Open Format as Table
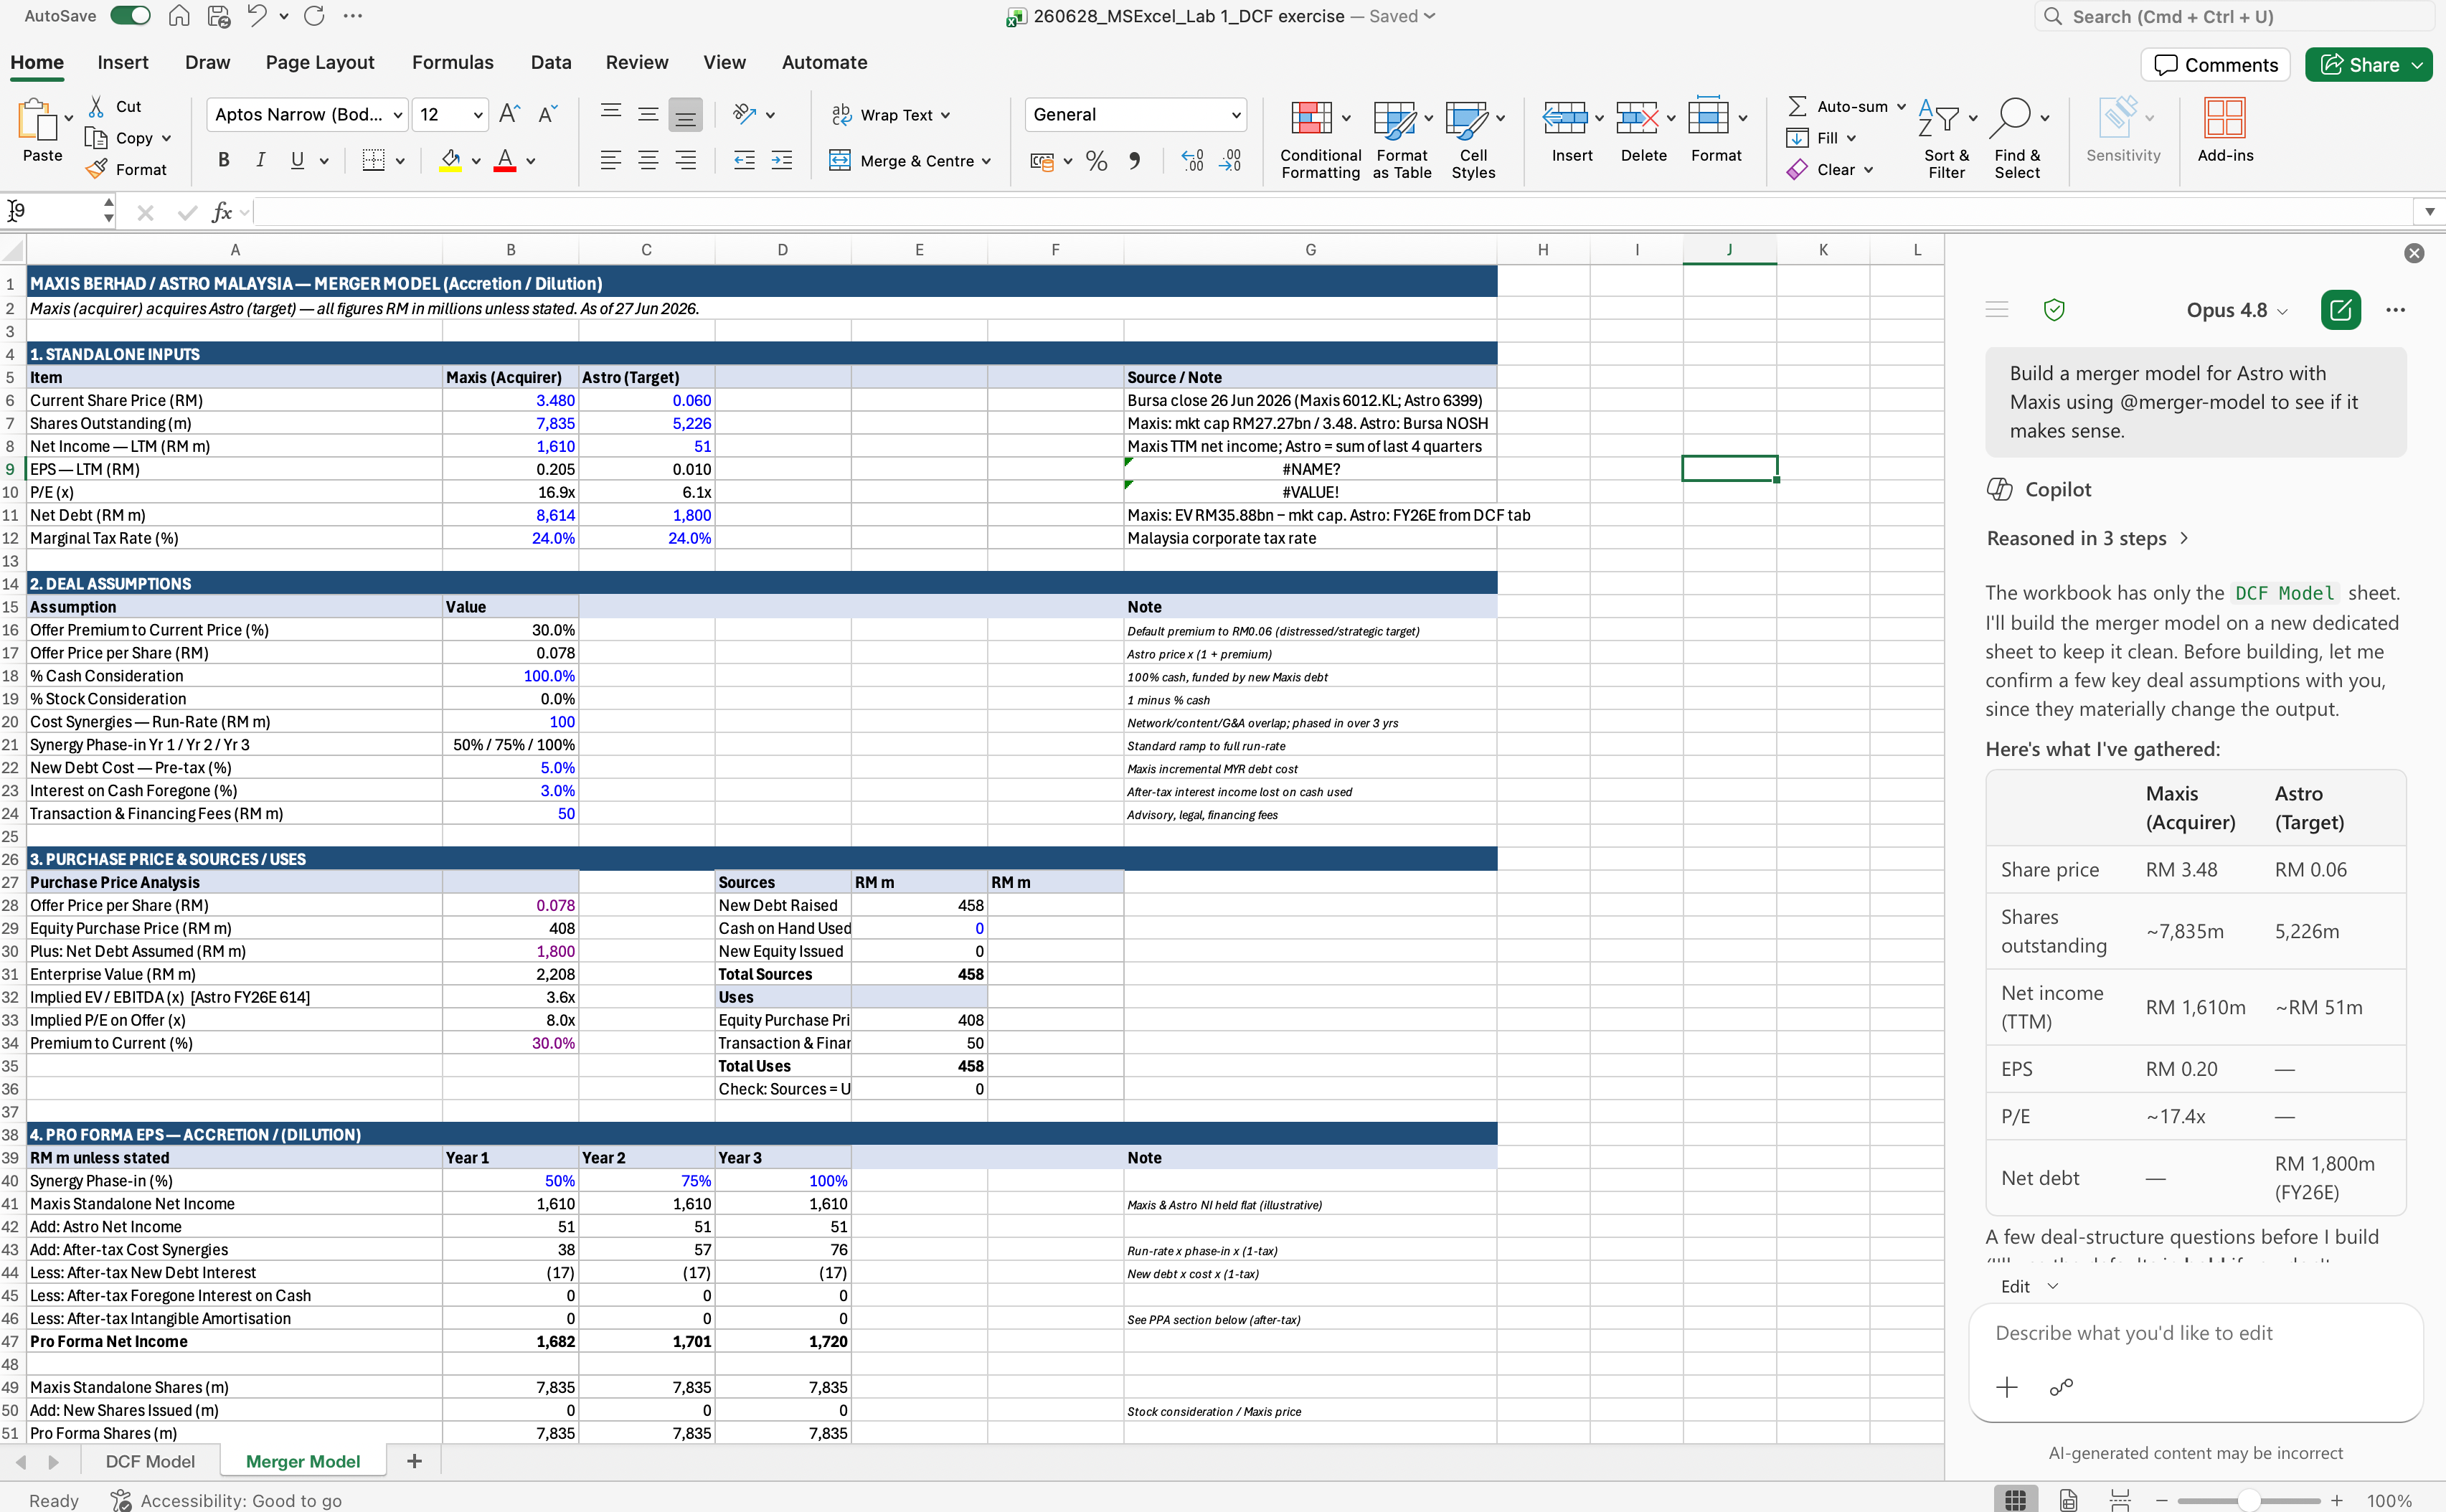 pos(1402,138)
